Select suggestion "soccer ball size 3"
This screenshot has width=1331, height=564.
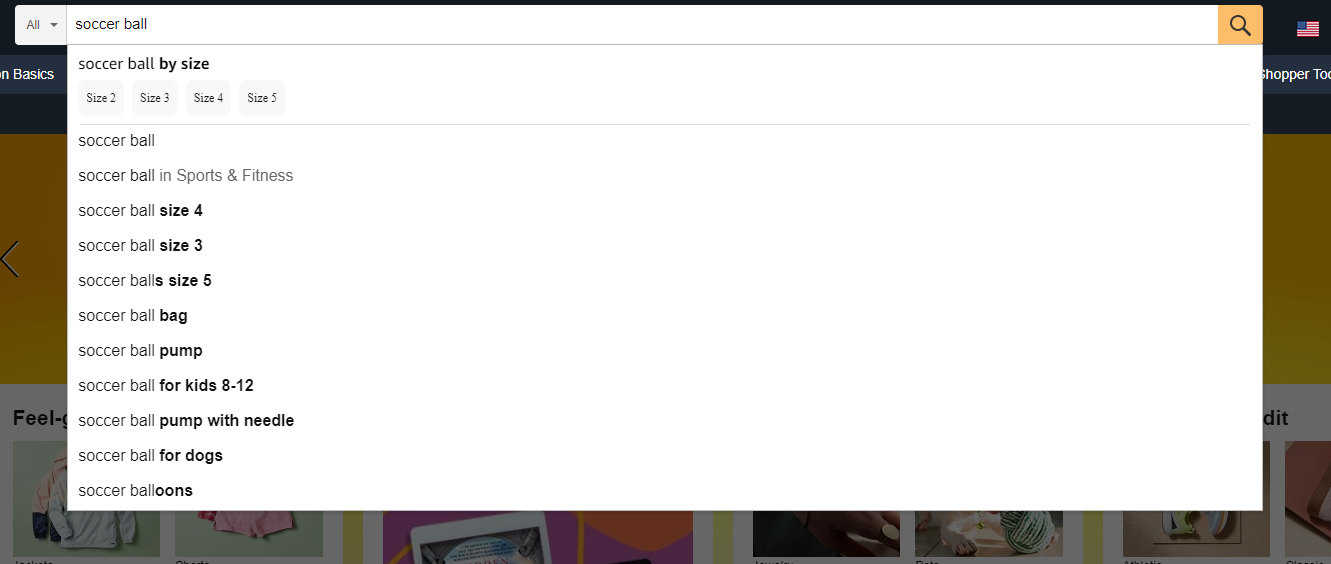click(665, 246)
